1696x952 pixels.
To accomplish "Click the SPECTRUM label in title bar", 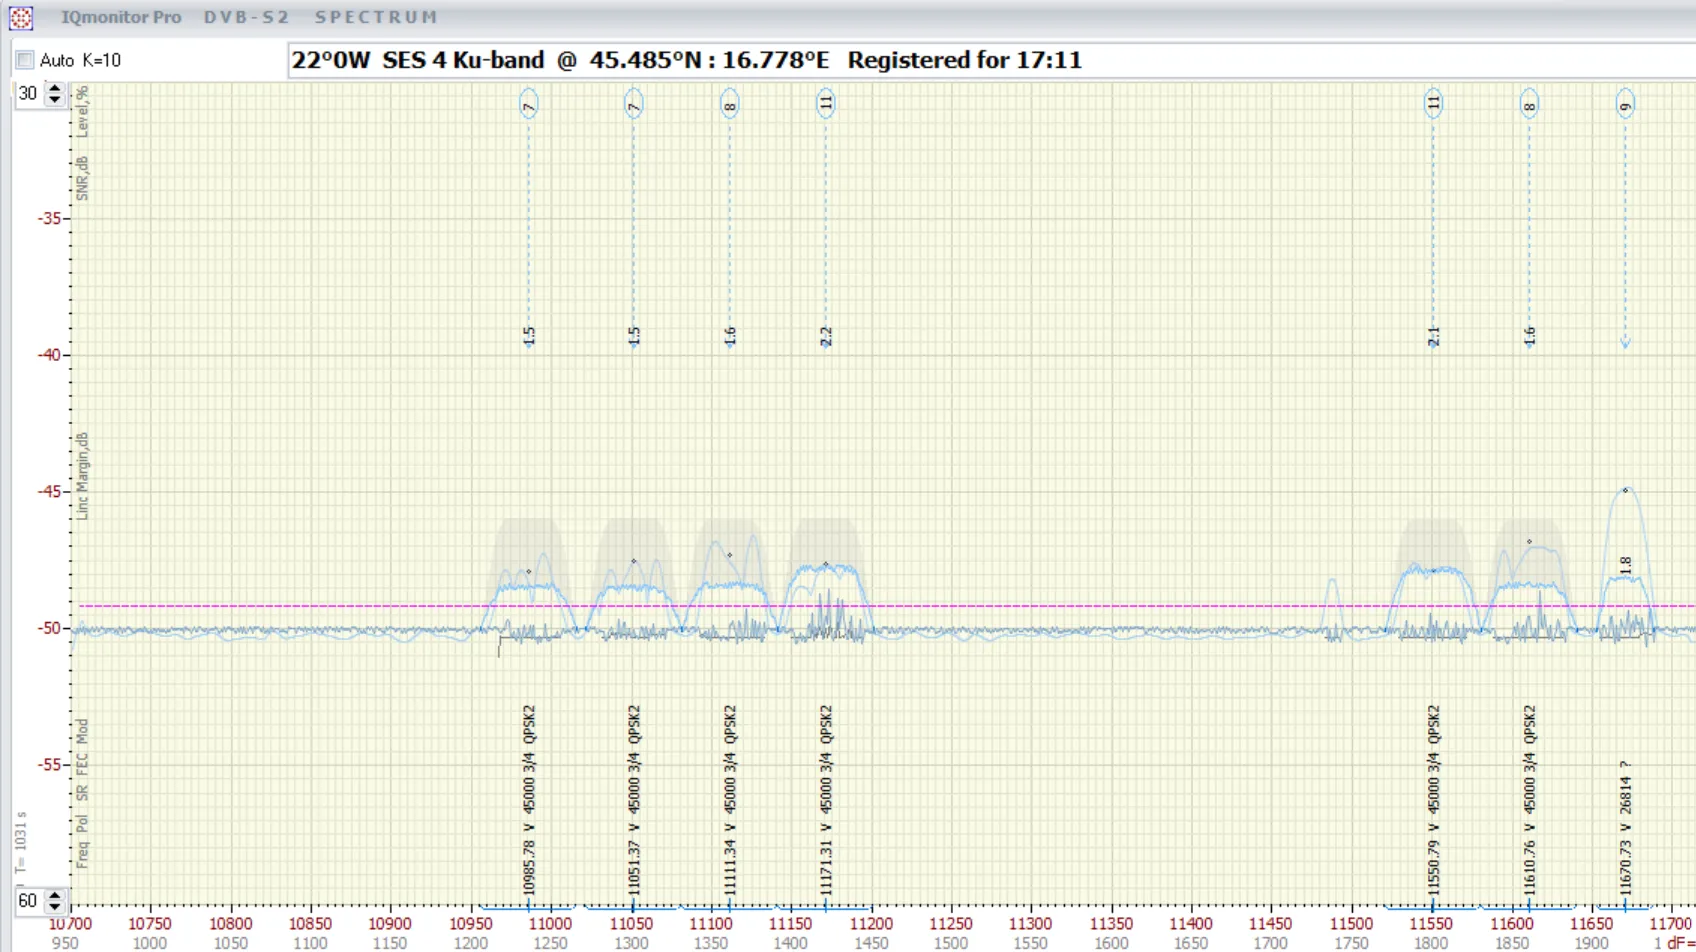I will (x=376, y=17).
